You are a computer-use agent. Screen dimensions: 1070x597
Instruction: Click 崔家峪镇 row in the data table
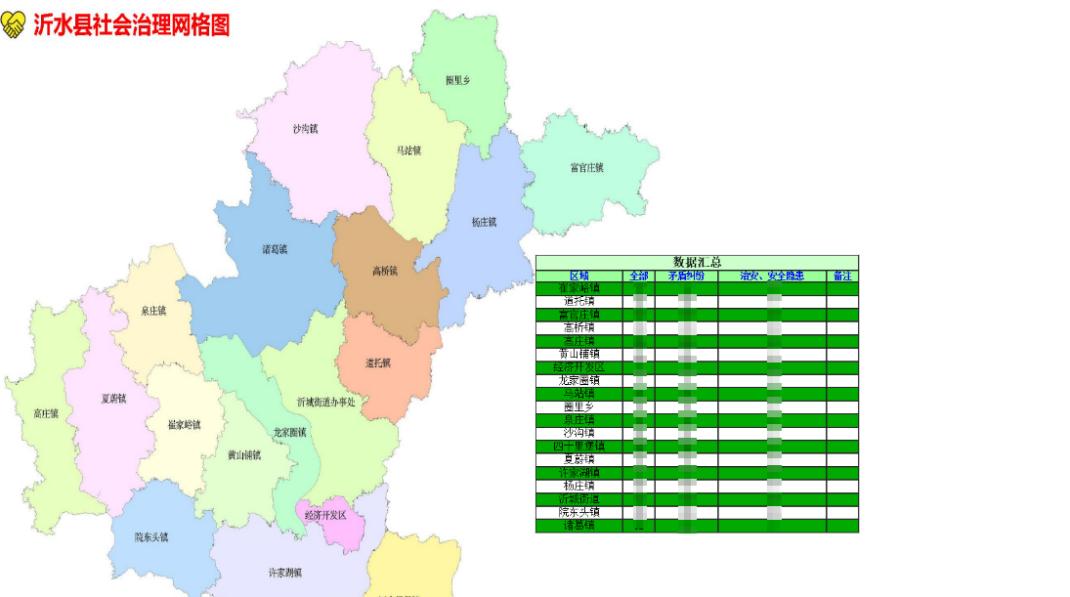tap(697, 288)
